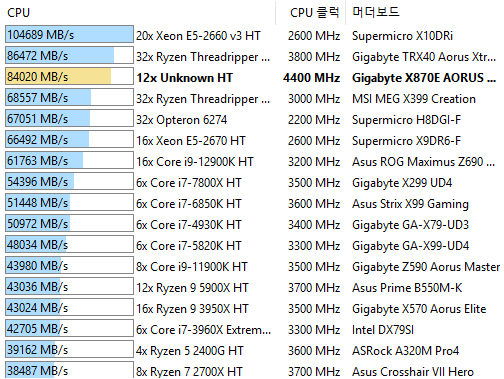
Task: Click the 3200 MHz clock value
Action: click(314, 162)
